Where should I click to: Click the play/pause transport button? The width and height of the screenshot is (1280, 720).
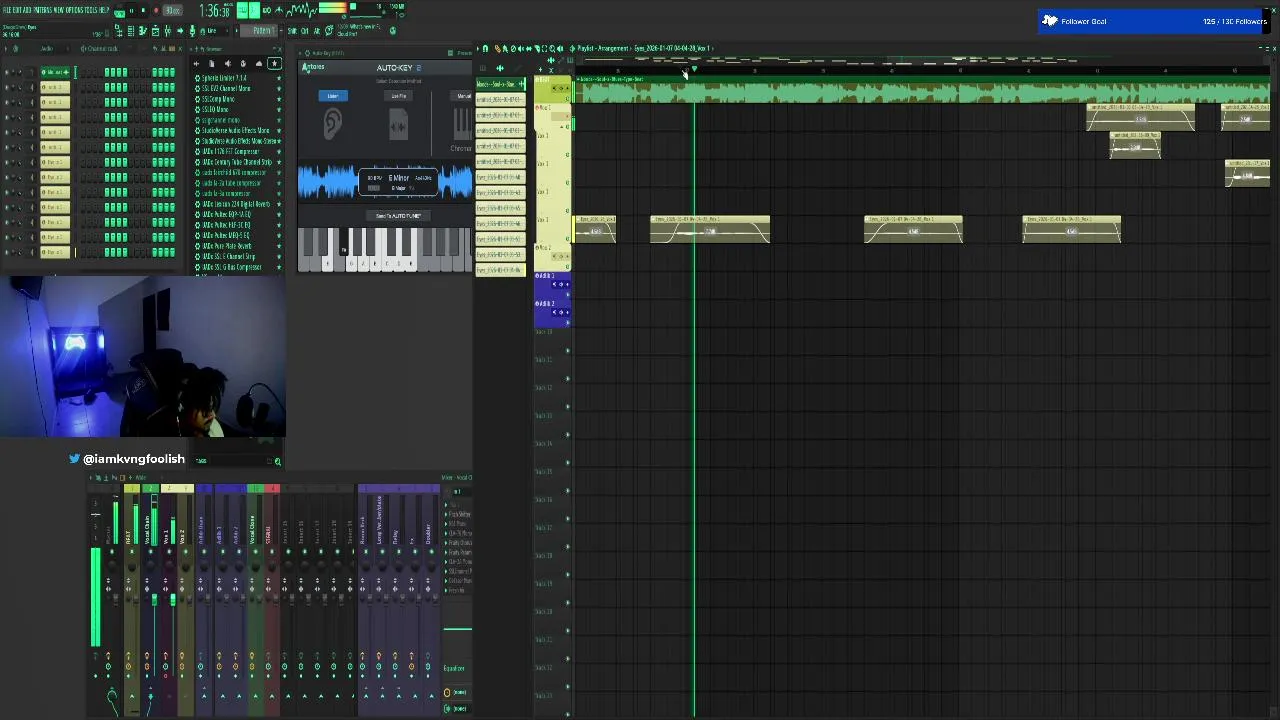click(131, 10)
